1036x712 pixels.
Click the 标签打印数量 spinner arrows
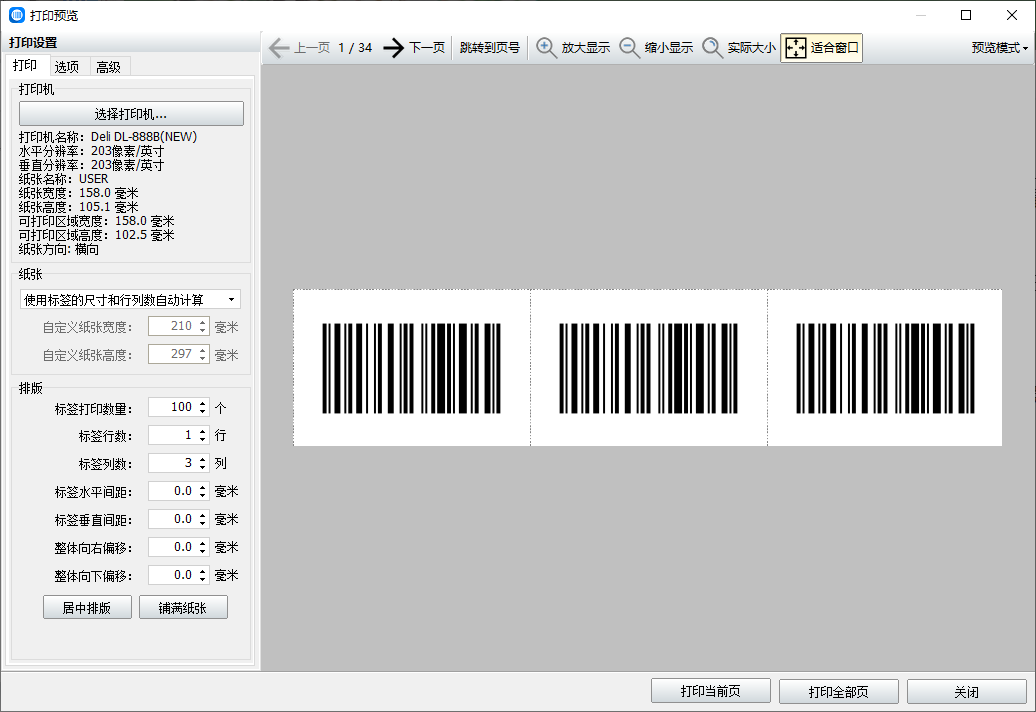pyautogui.click(x=203, y=407)
